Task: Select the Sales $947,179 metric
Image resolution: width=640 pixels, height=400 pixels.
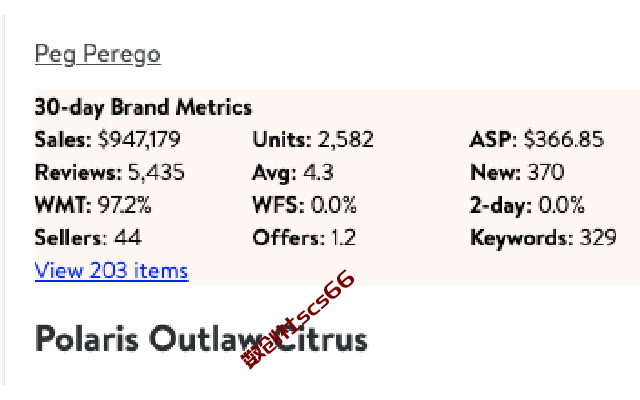Action: click(x=107, y=140)
